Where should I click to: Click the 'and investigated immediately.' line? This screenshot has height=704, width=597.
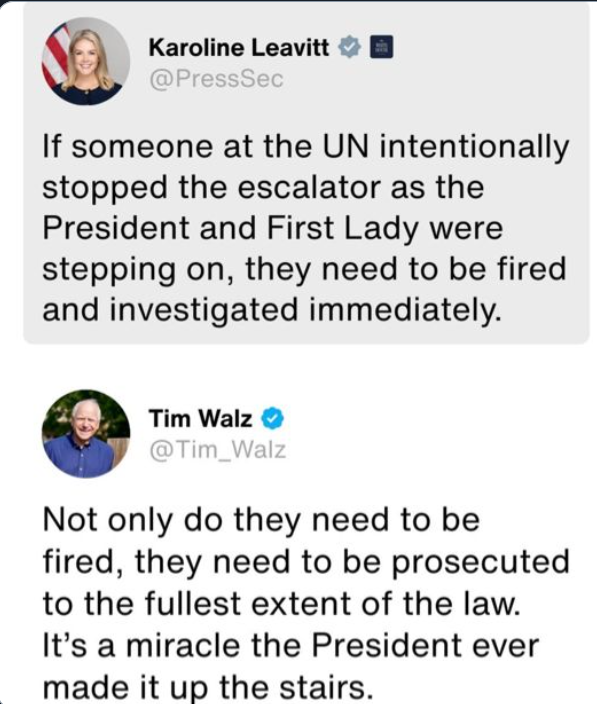272,311
